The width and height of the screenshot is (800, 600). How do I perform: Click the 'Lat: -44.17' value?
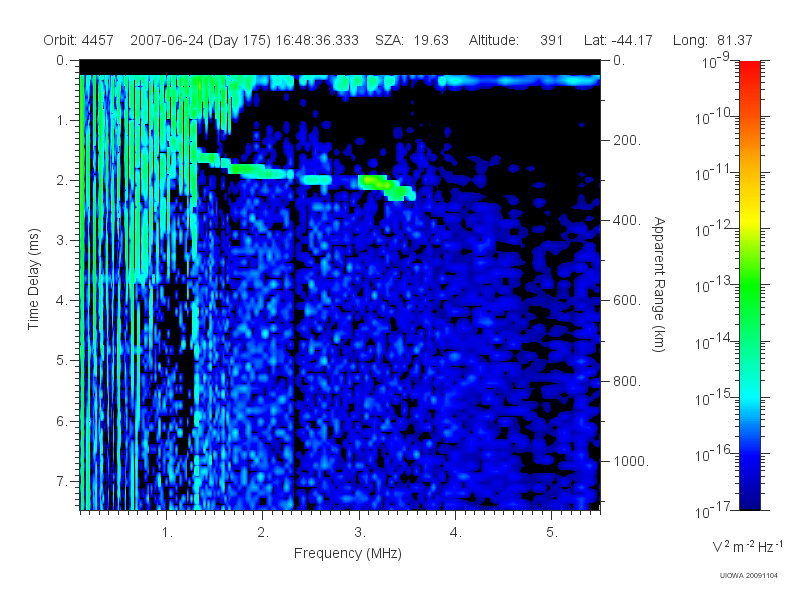(618, 40)
